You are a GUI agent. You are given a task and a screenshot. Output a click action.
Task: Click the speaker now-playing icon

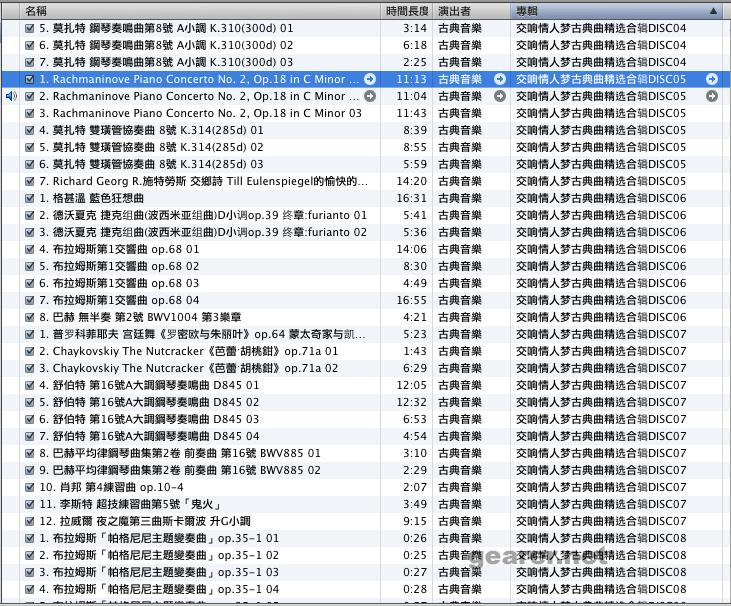(x=11, y=96)
